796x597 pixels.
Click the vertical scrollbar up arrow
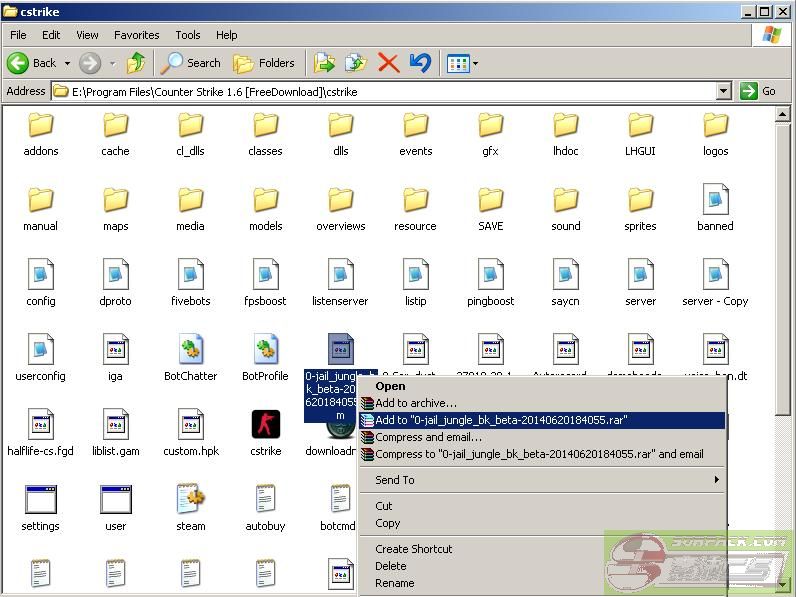click(x=783, y=114)
